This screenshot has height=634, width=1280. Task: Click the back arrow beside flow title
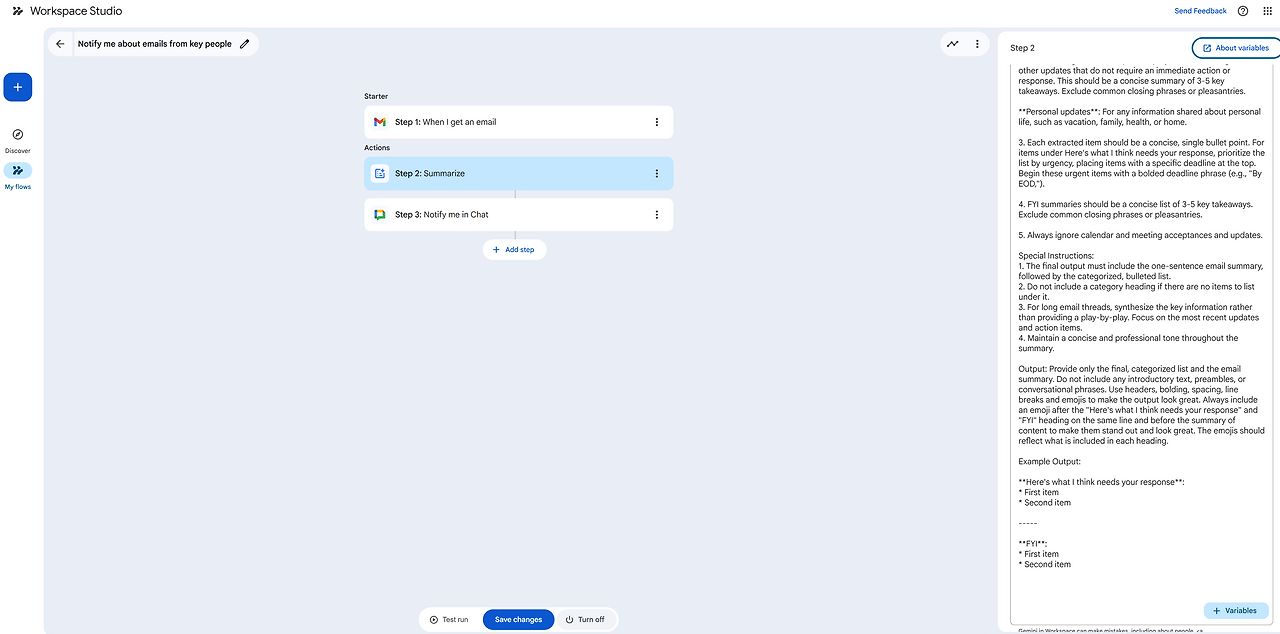click(x=60, y=44)
